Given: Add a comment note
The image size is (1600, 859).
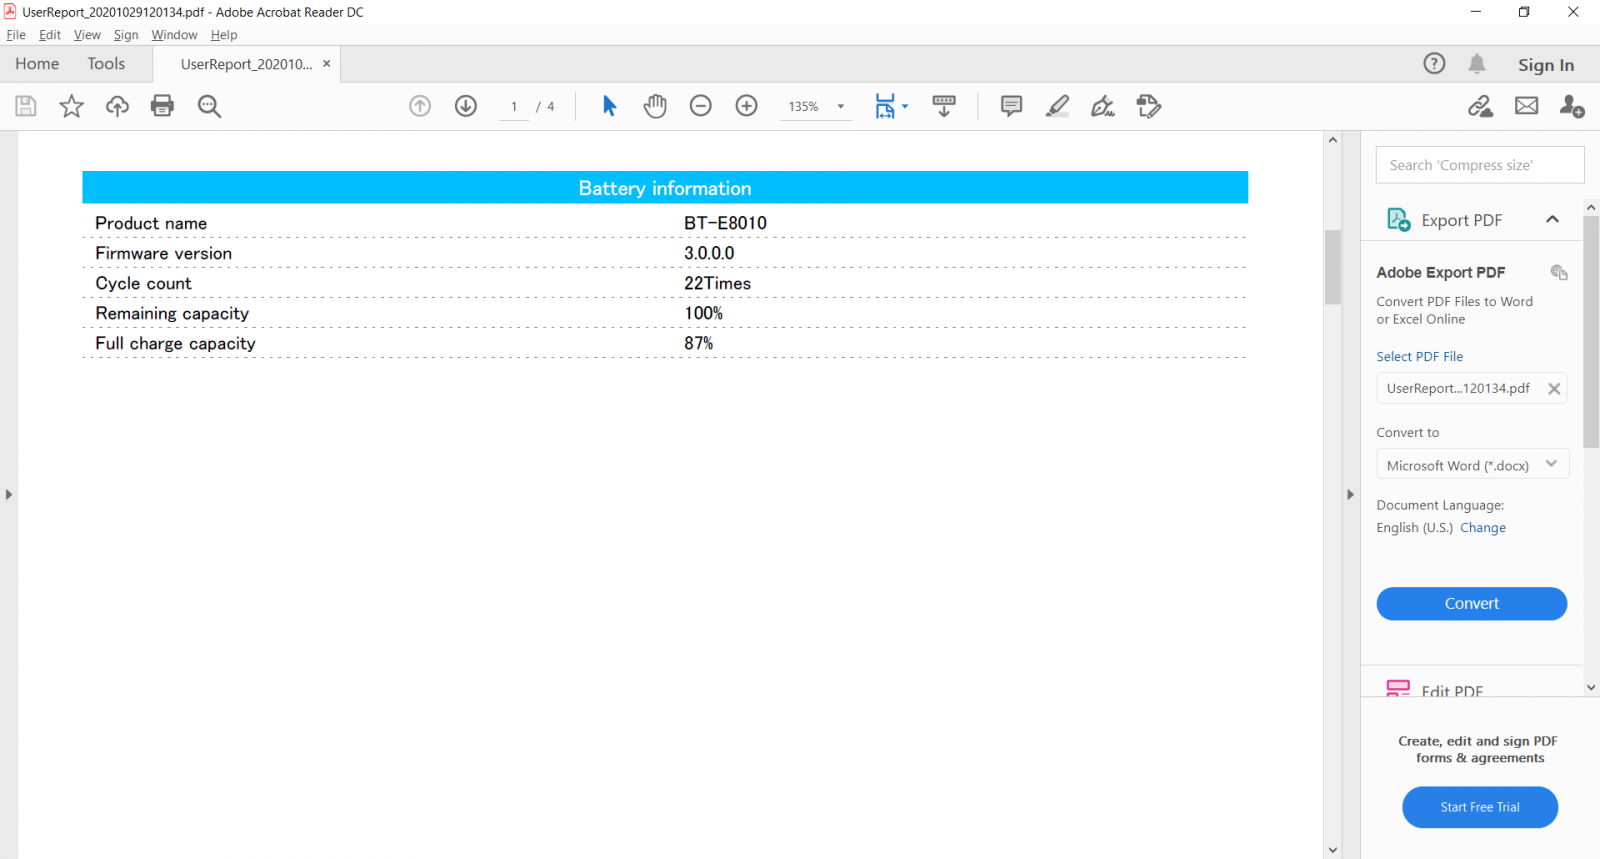Looking at the screenshot, I should click(x=1011, y=106).
